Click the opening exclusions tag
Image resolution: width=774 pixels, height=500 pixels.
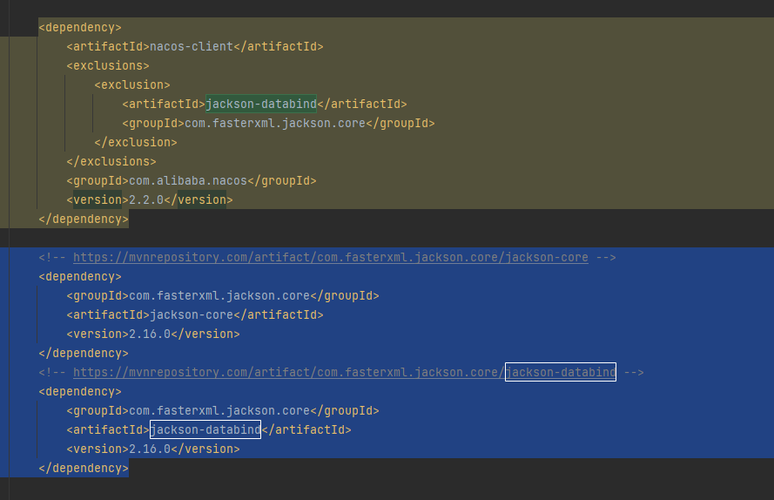[x=107, y=66]
